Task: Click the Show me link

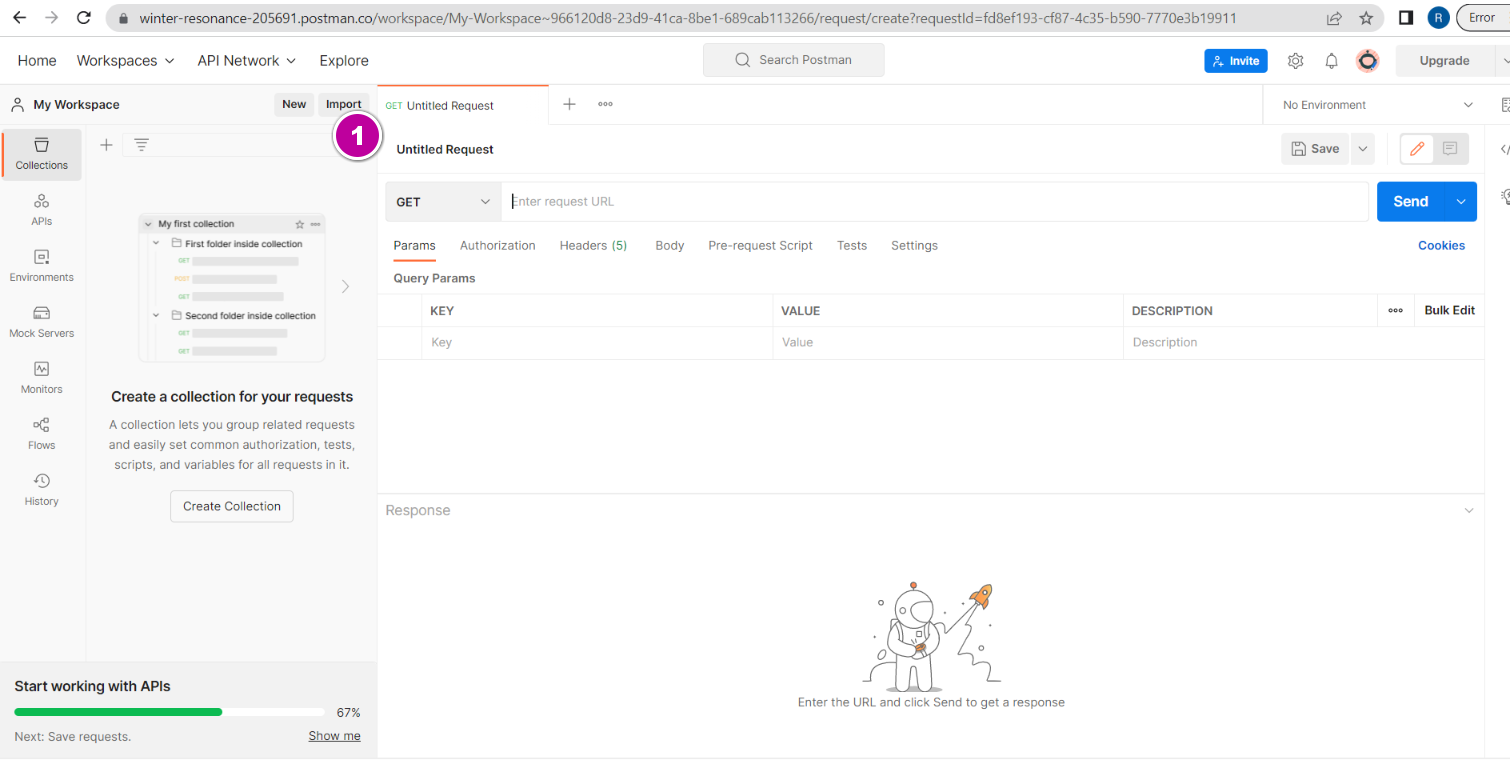Action: click(334, 736)
